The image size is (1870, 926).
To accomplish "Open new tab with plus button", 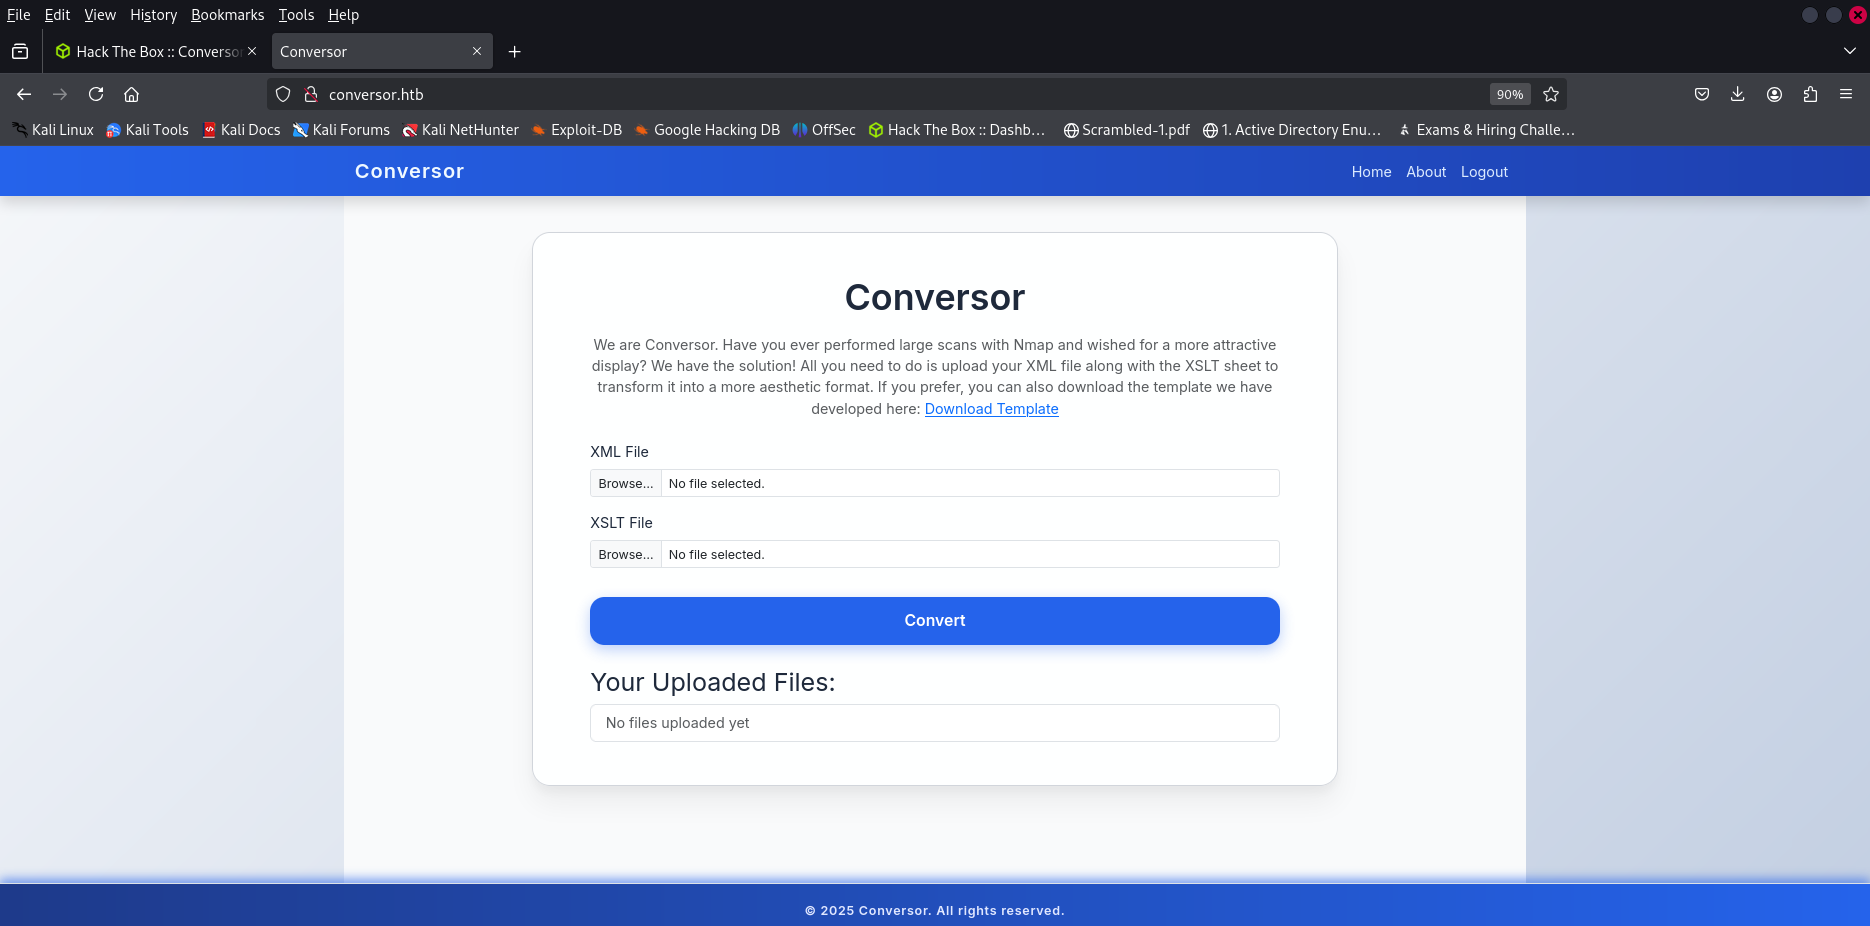I will [x=514, y=52].
